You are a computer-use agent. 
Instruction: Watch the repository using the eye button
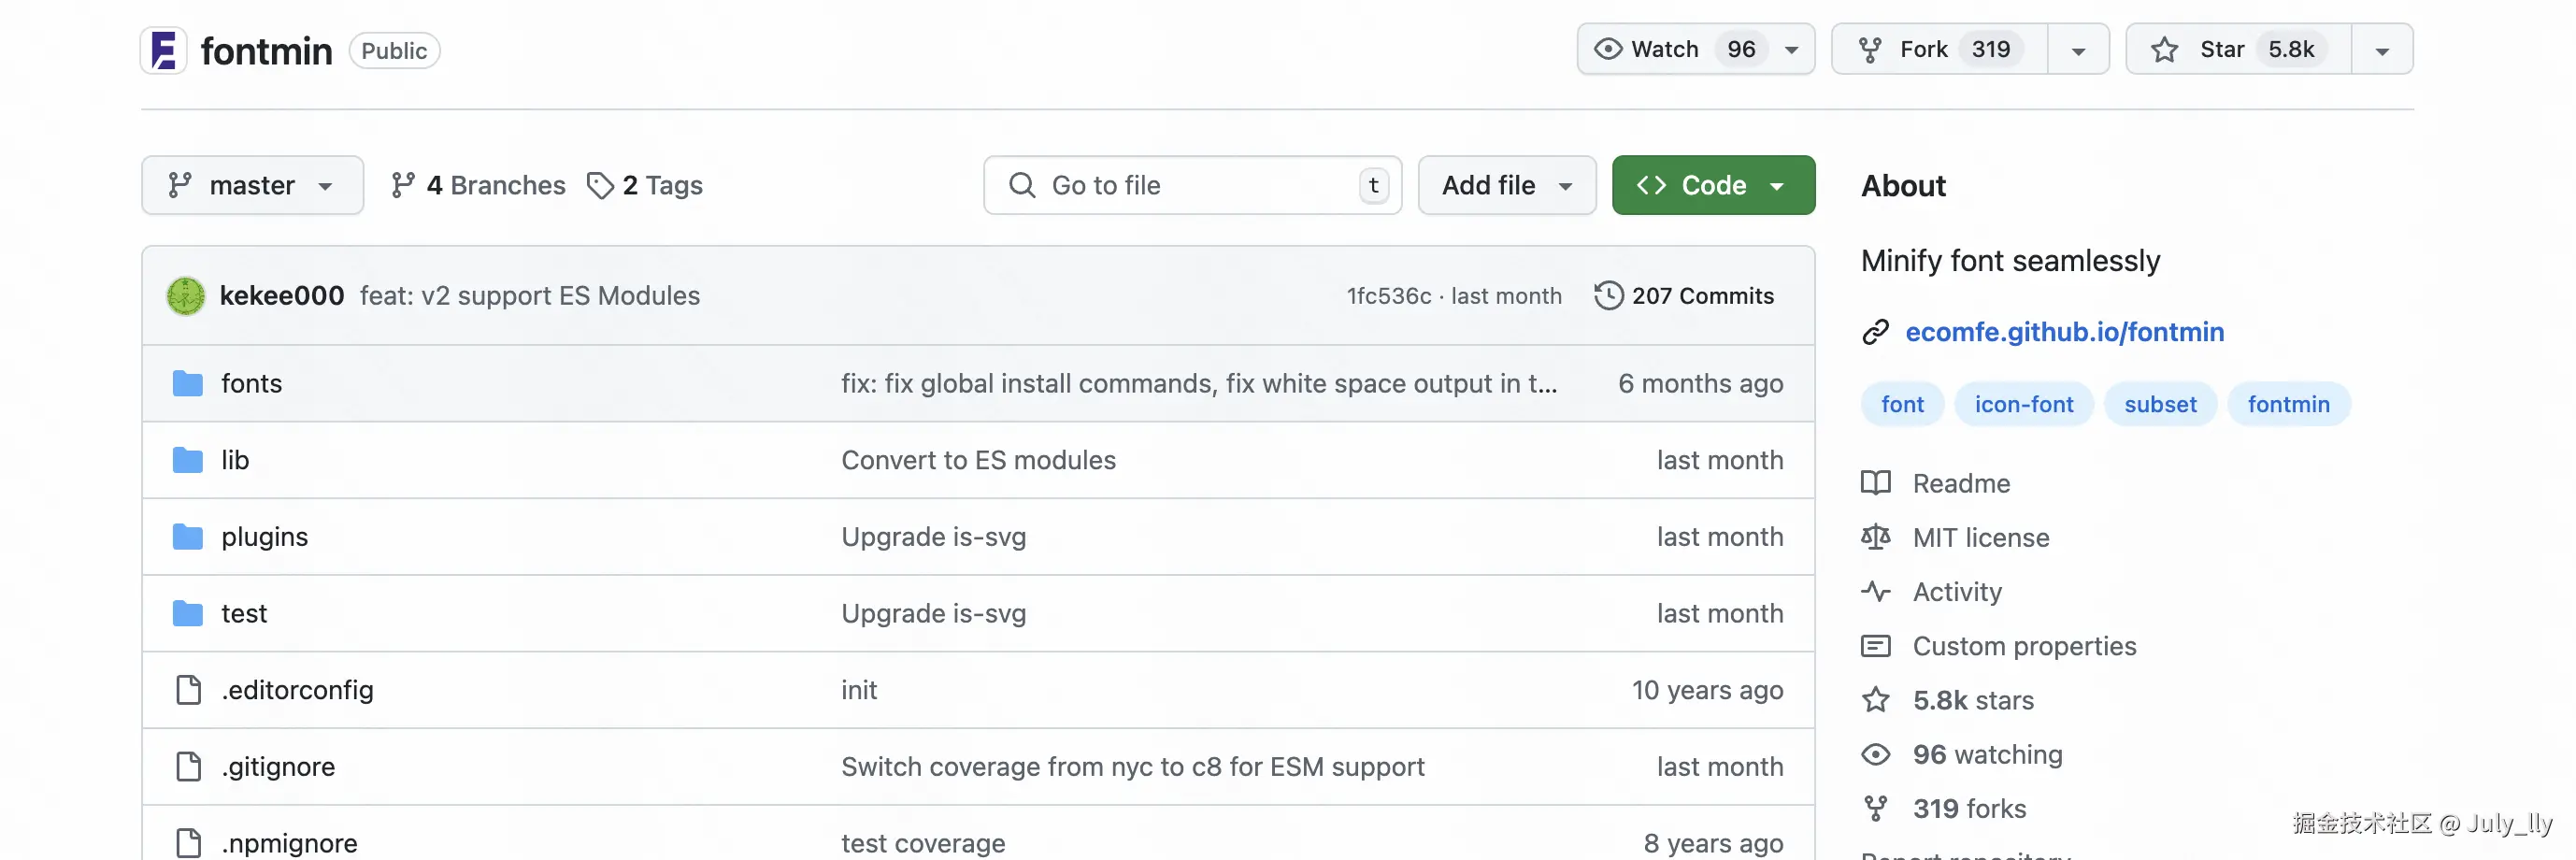1648,50
